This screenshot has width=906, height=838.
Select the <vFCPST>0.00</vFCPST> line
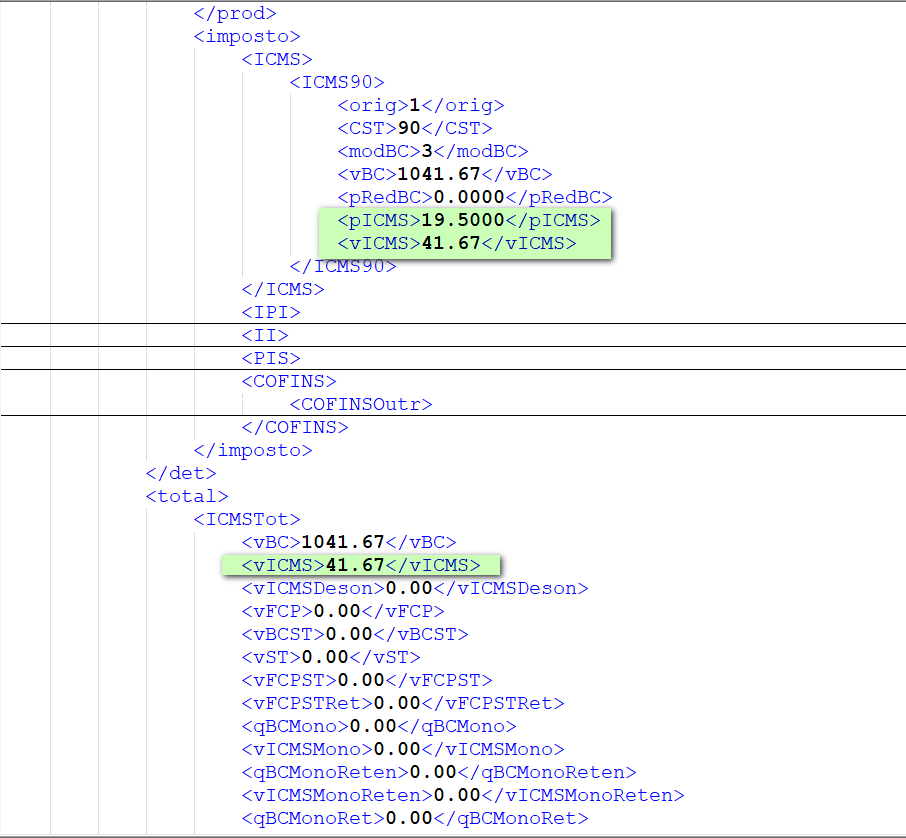coord(367,681)
